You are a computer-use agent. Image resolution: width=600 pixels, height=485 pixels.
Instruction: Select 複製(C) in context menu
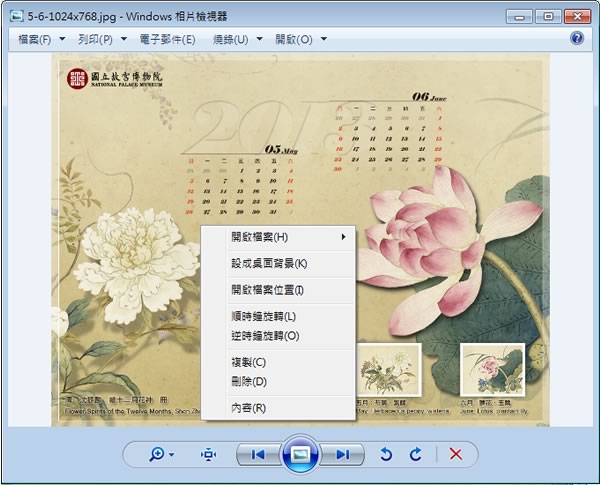278,362
